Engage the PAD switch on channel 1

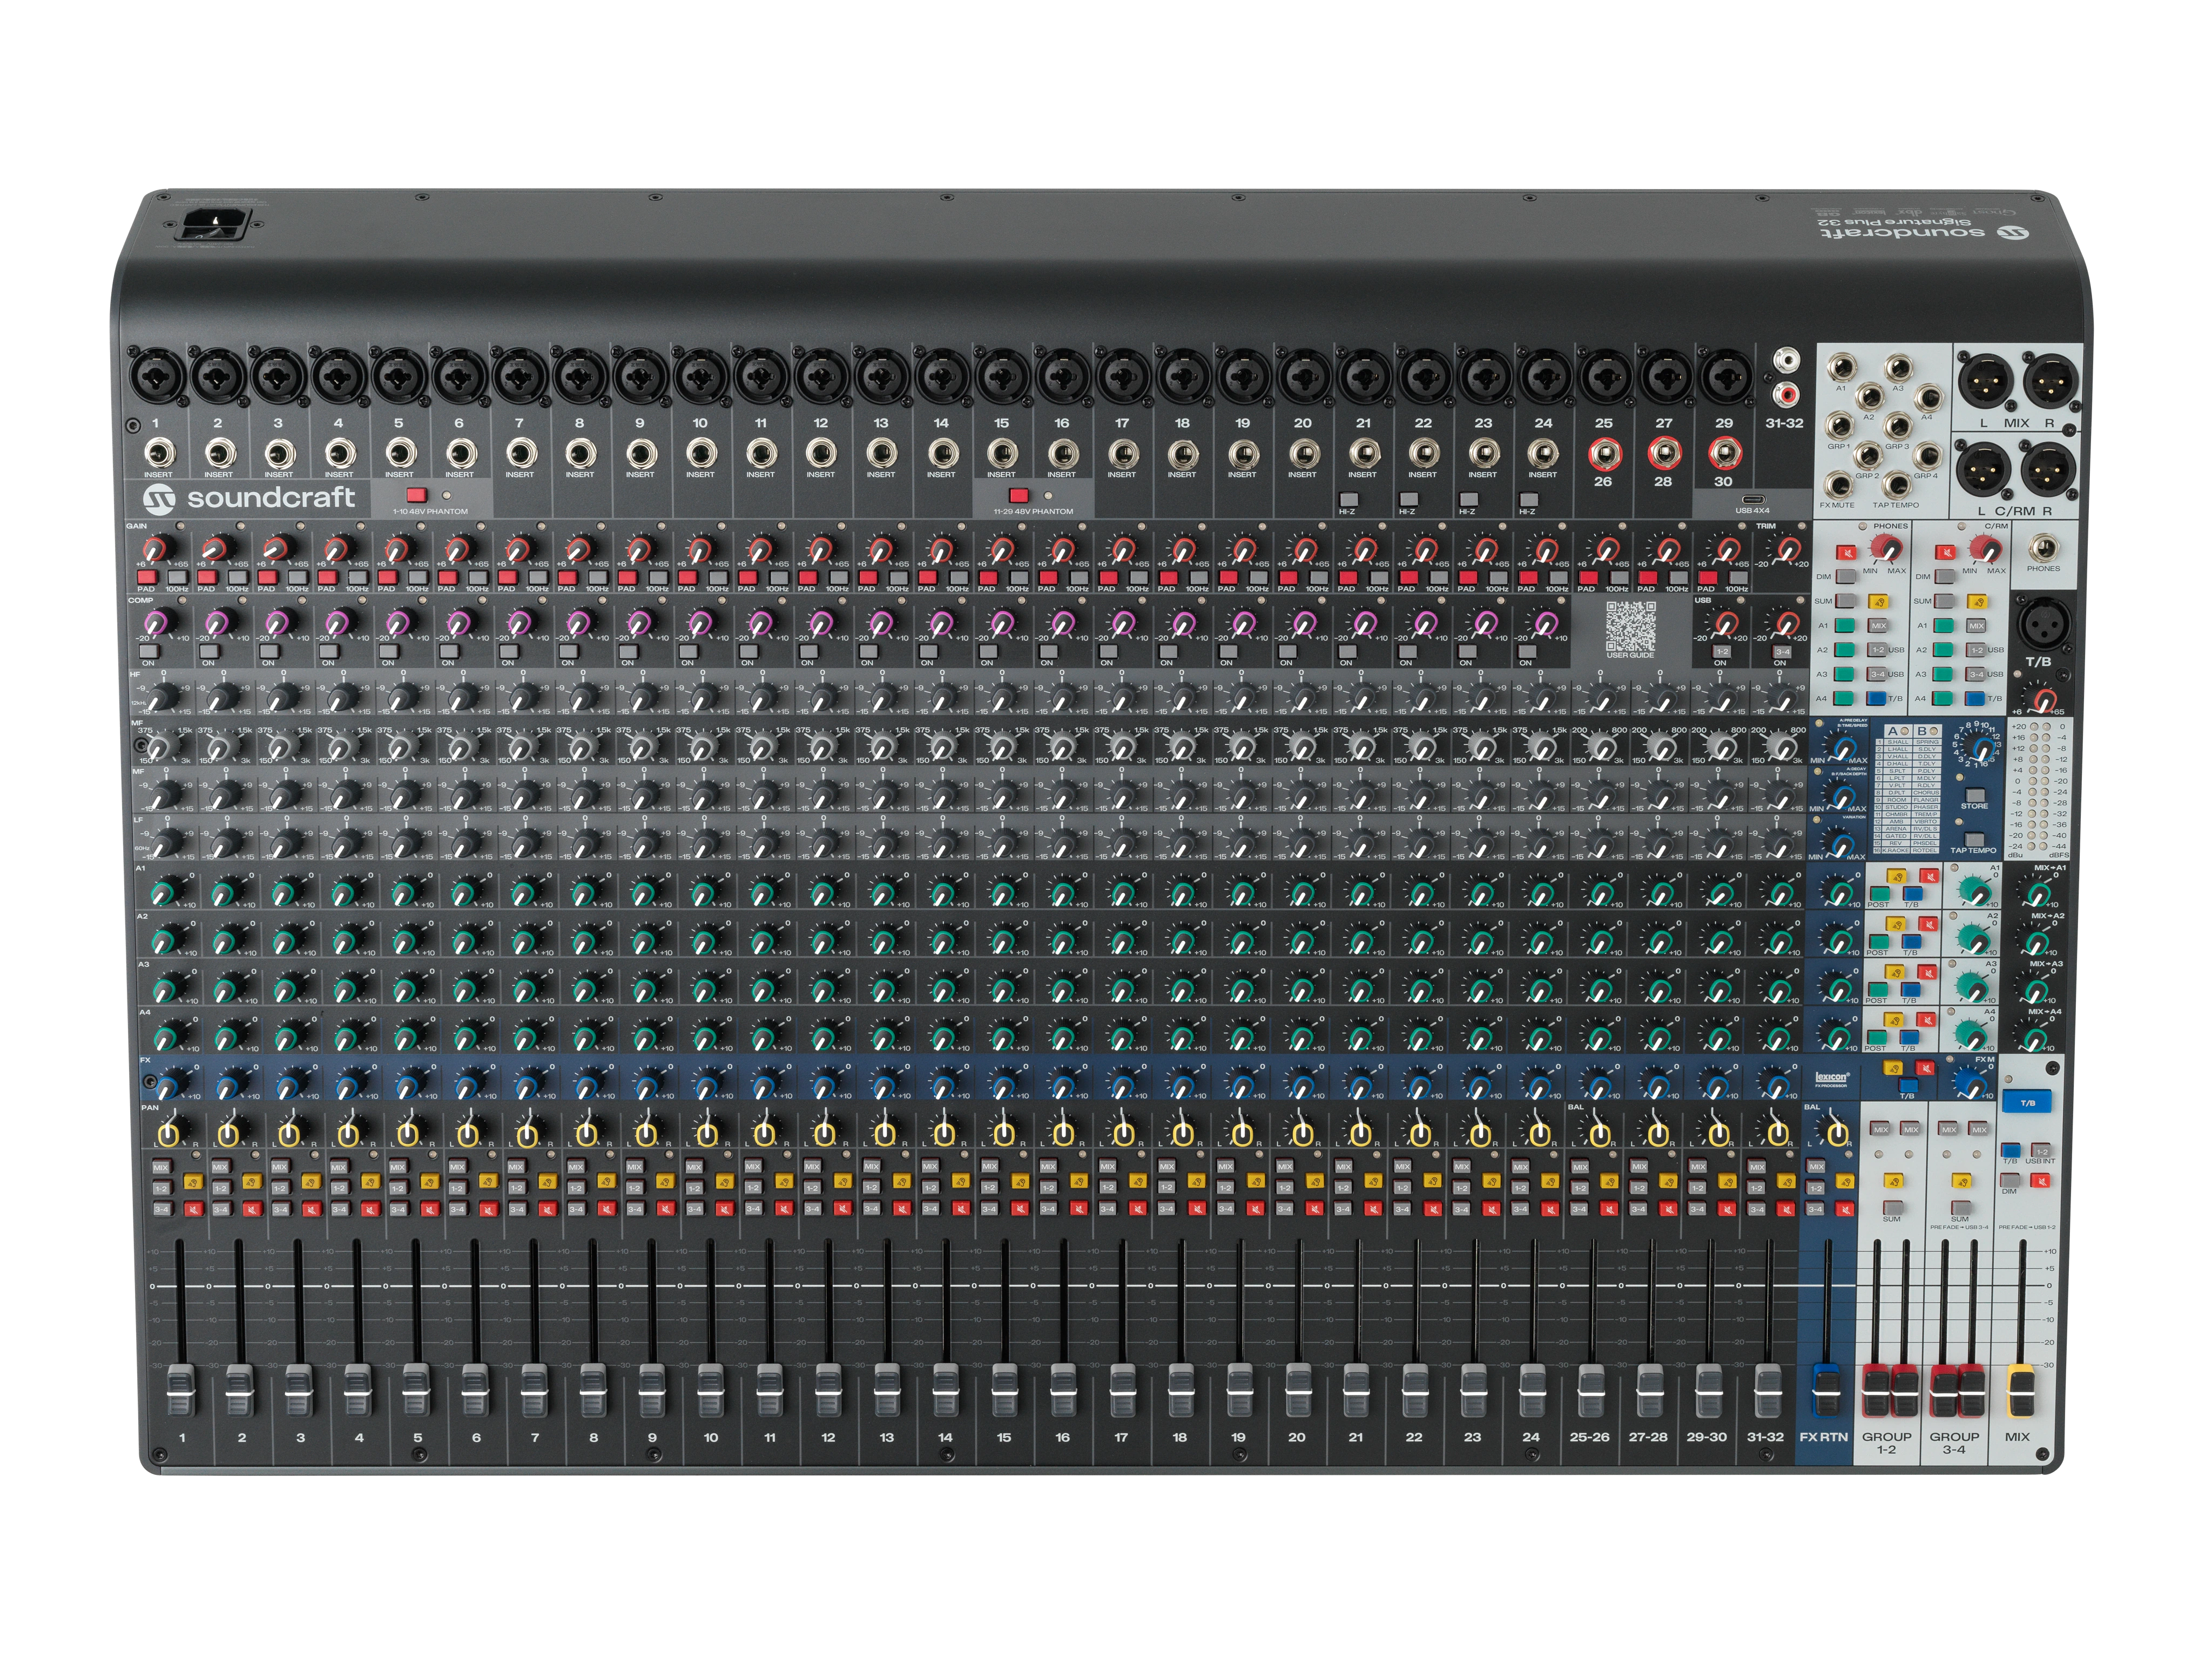pos(147,578)
